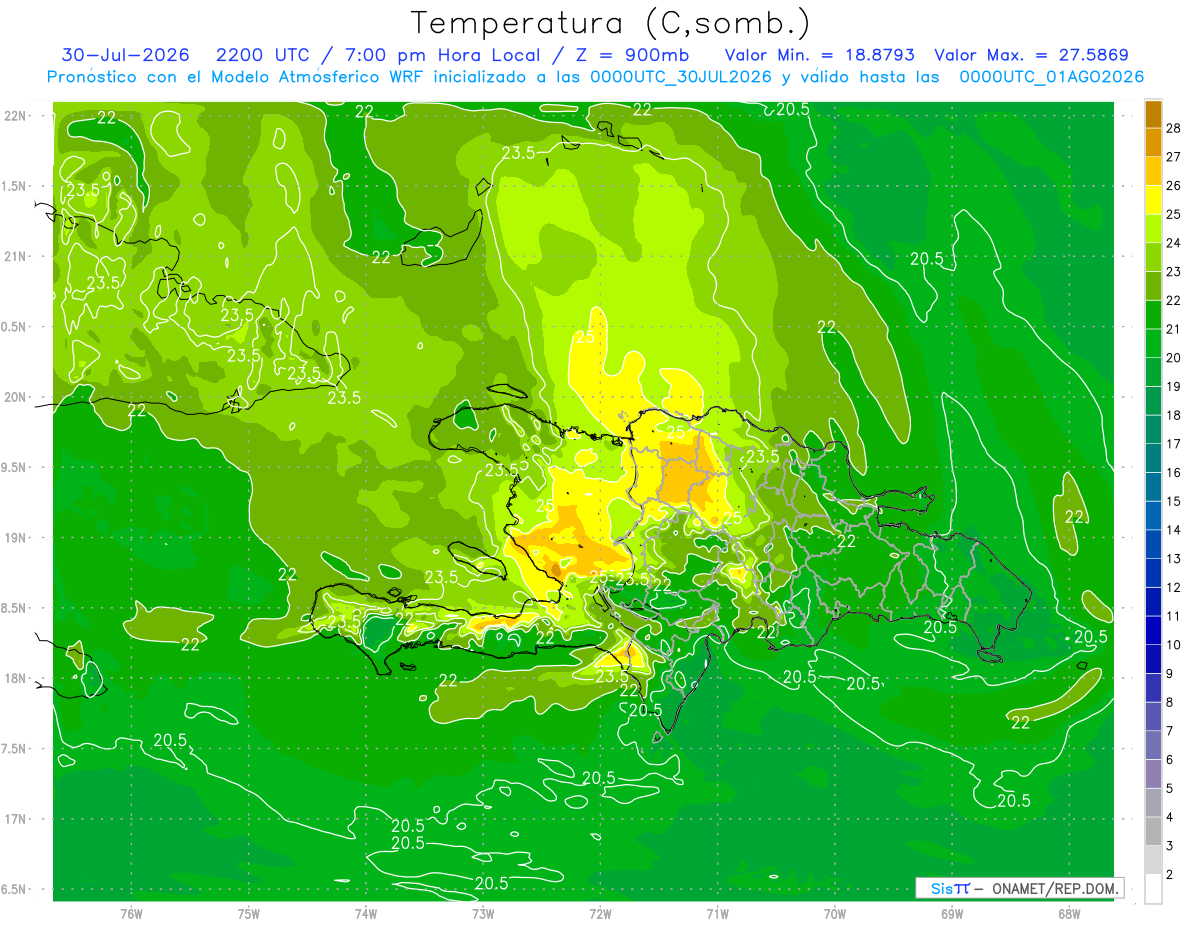Pick the orange legend swatch between 27 and 28
This screenshot has width=1200, height=927.
point(1153,143)
